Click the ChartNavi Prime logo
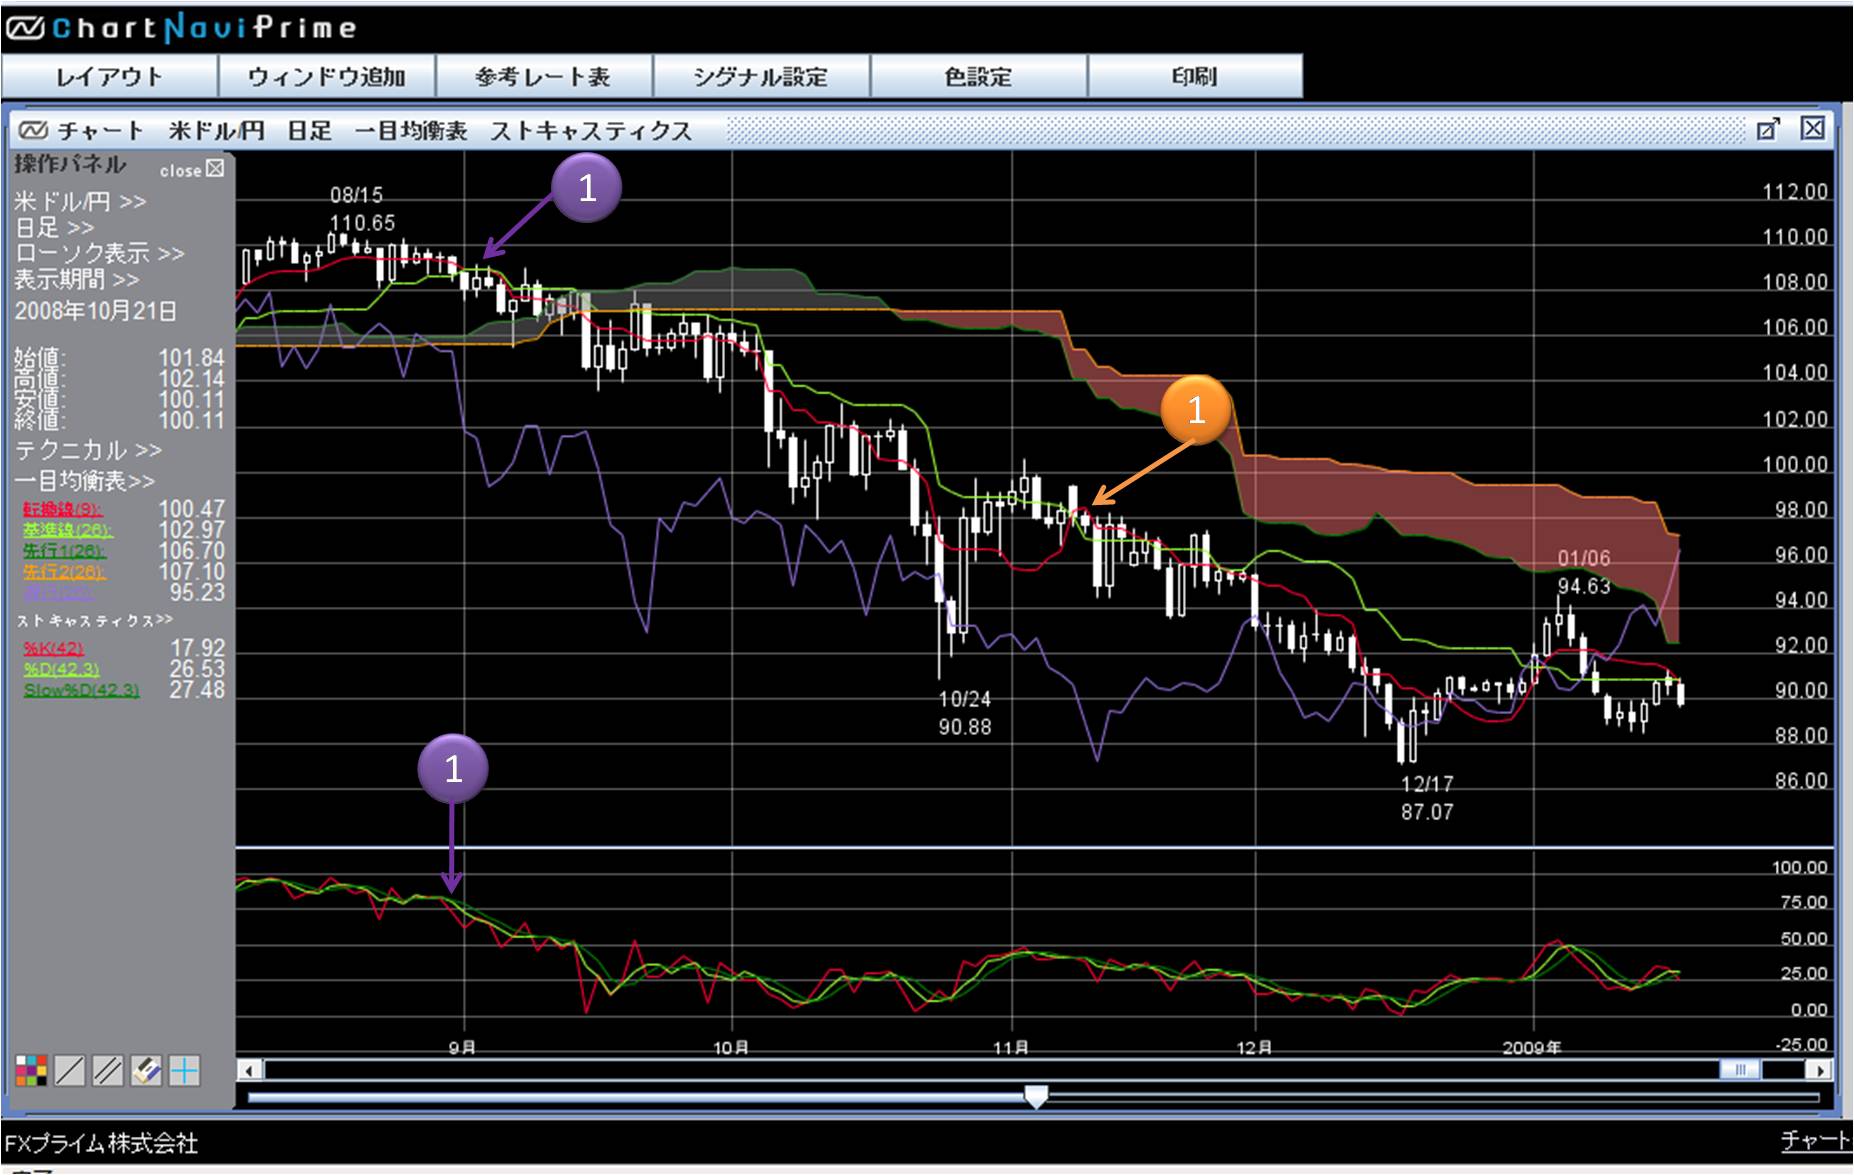Screen dimensions: 1854x1175 pos(181,27)
